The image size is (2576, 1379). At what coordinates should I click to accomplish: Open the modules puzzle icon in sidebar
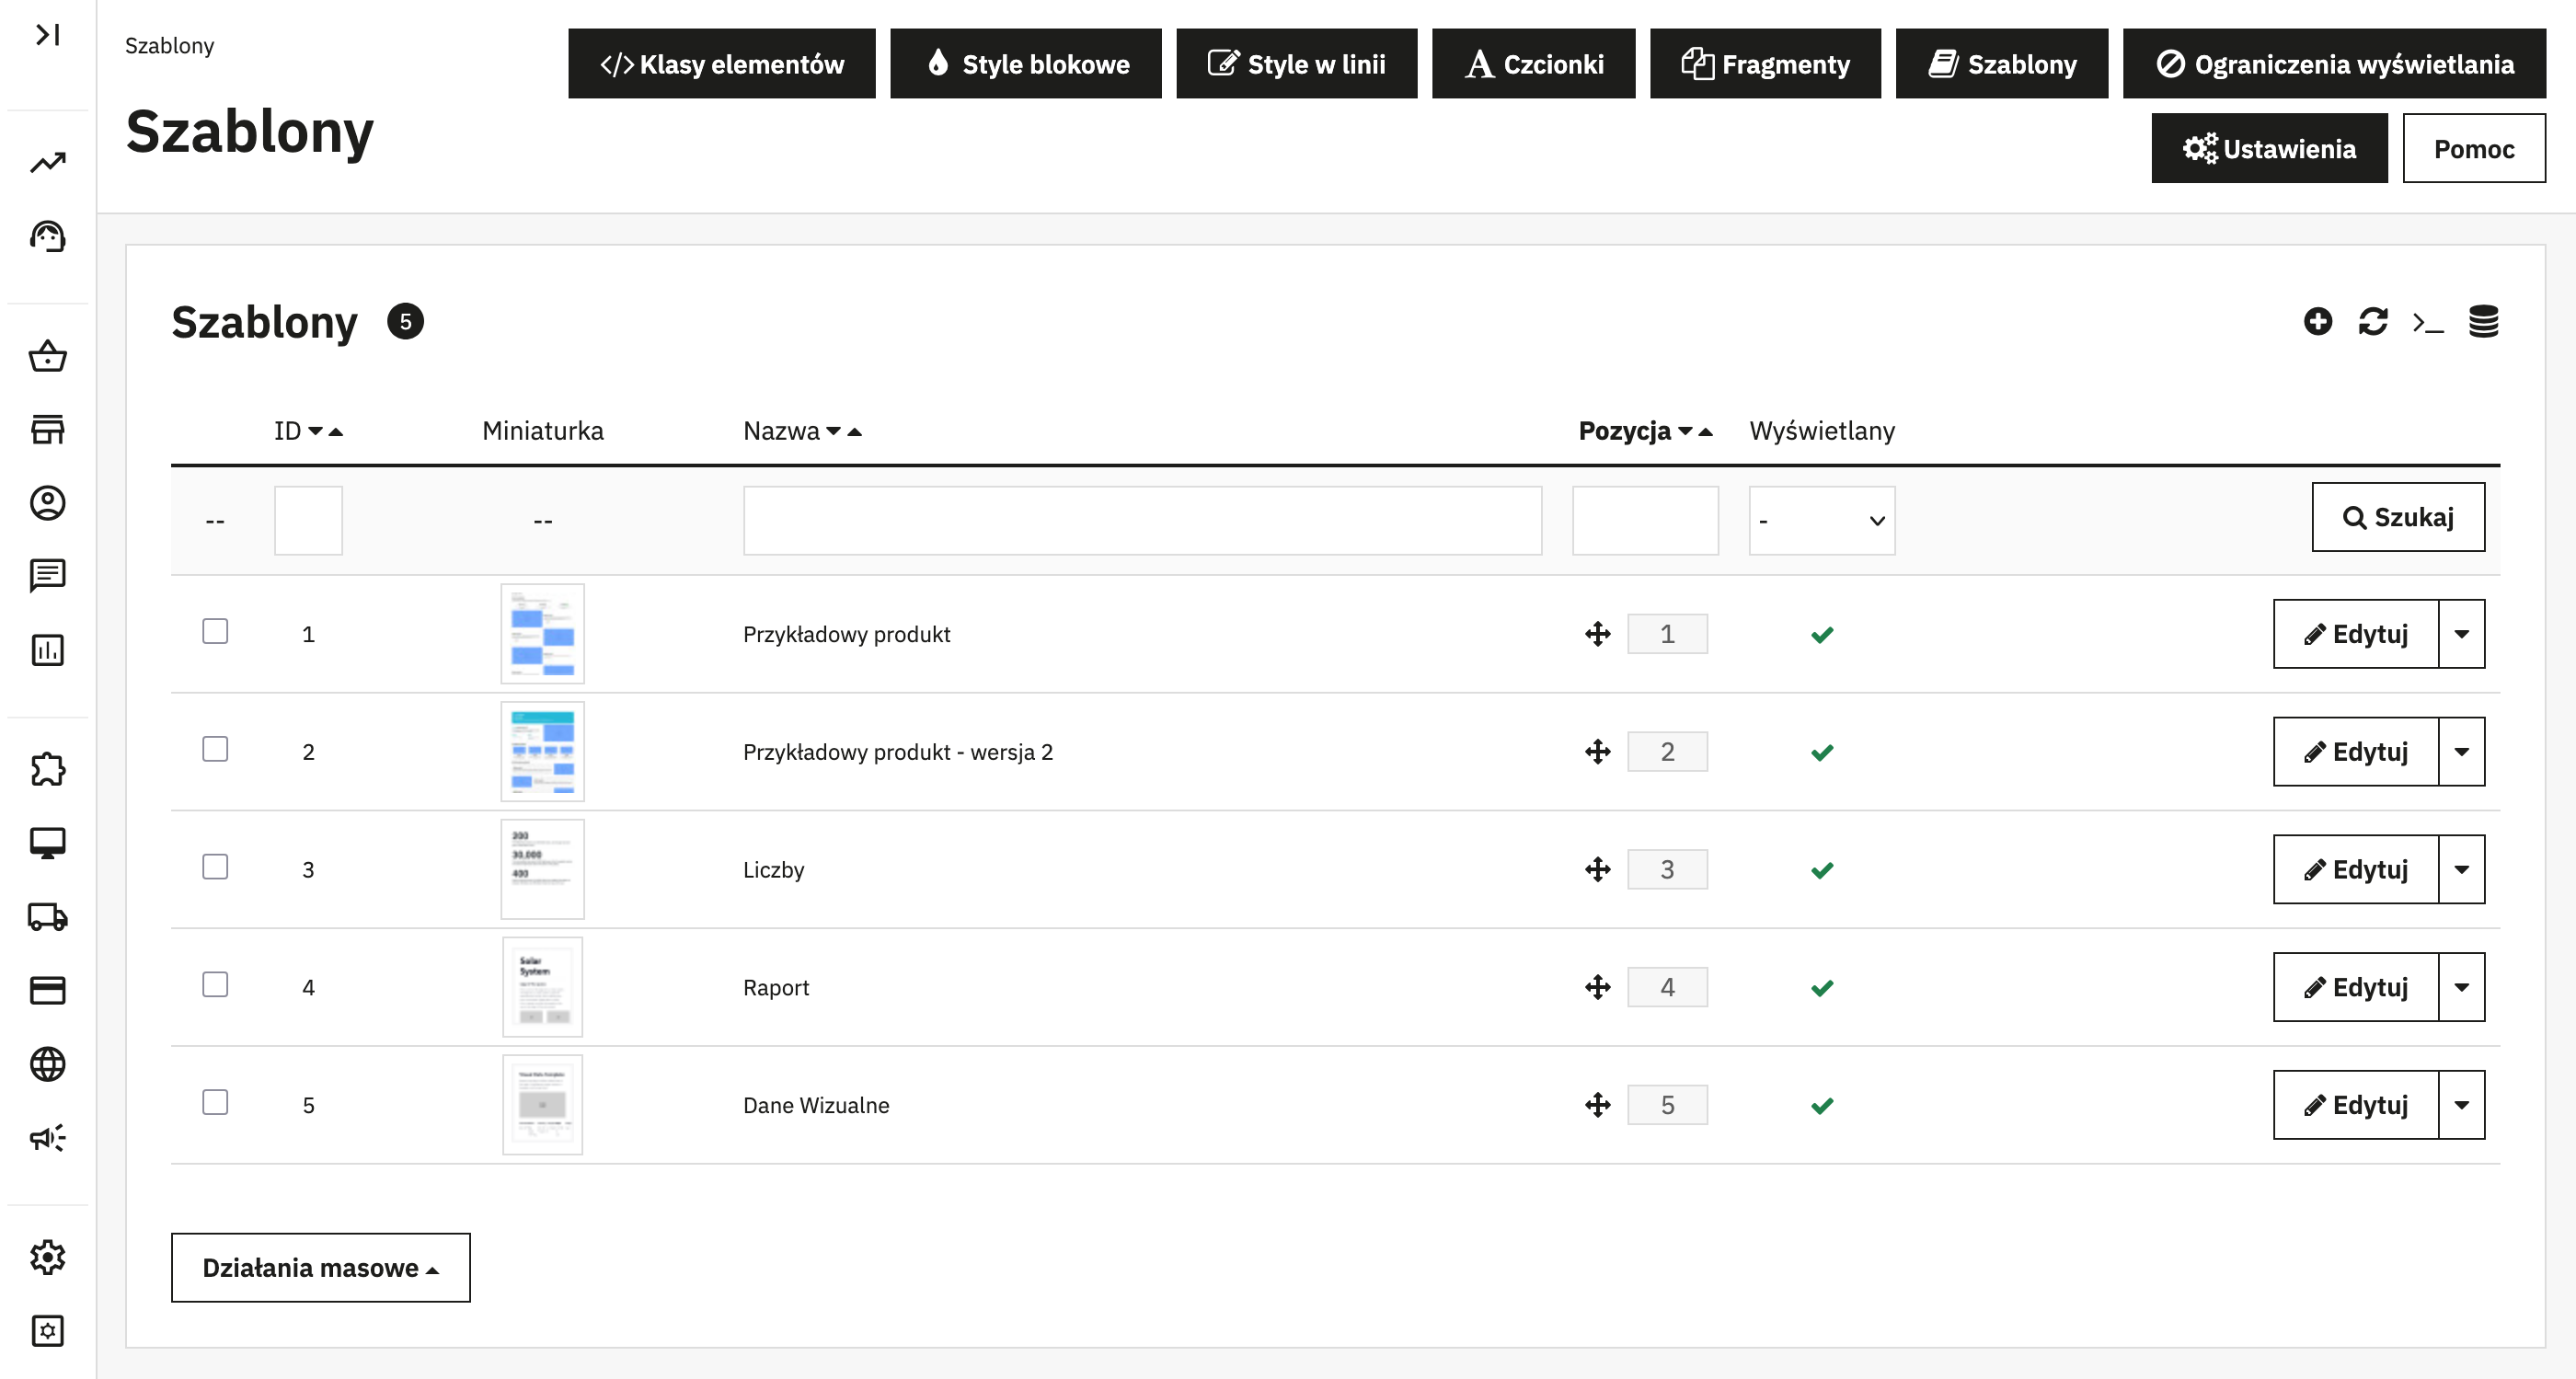(x=48, y=768)
